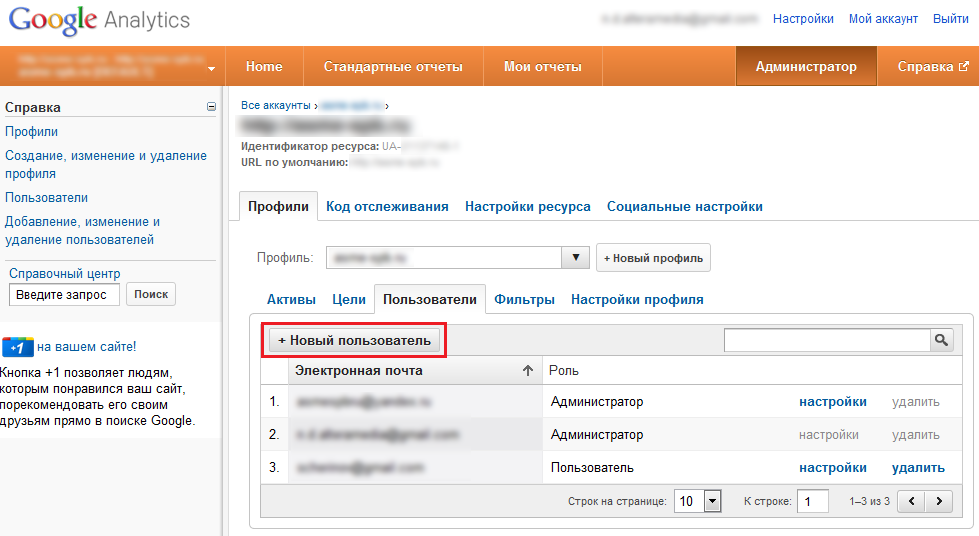The image size is (979, 536).
Task: Open Социальные настройки tab
Action: pos(685,207)
